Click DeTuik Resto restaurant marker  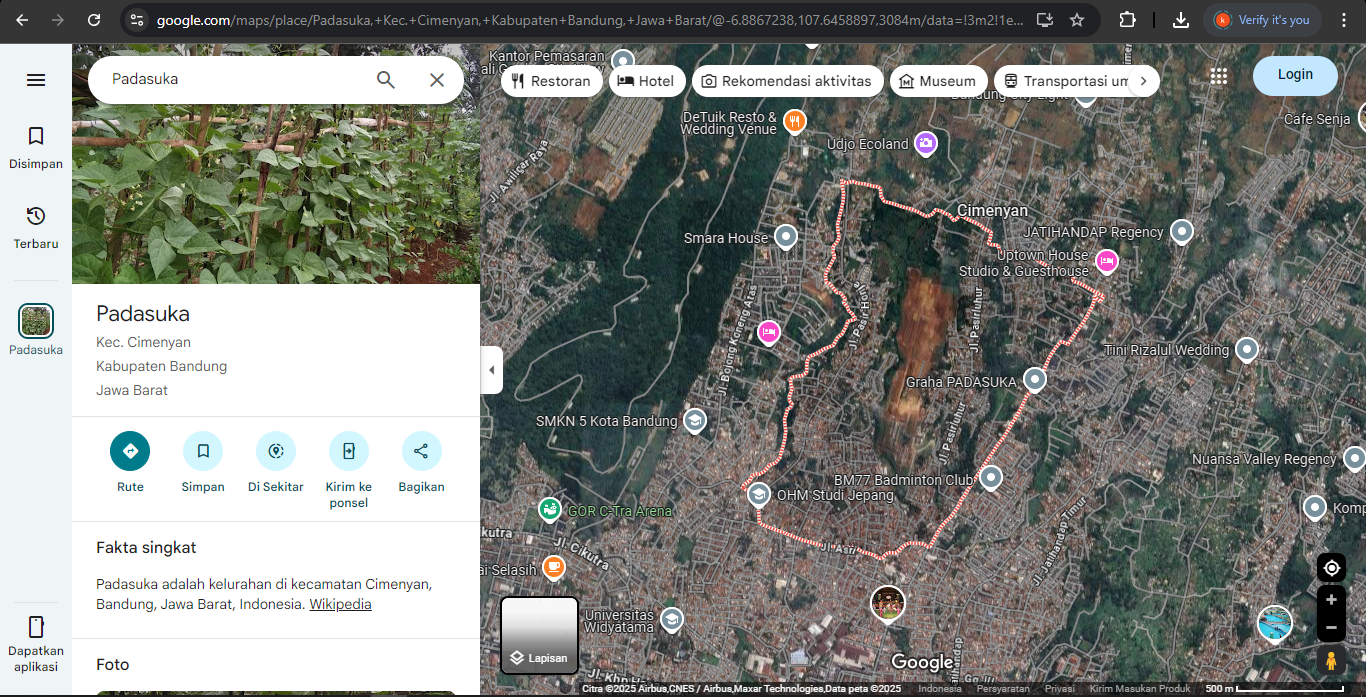tap(796, 121)
